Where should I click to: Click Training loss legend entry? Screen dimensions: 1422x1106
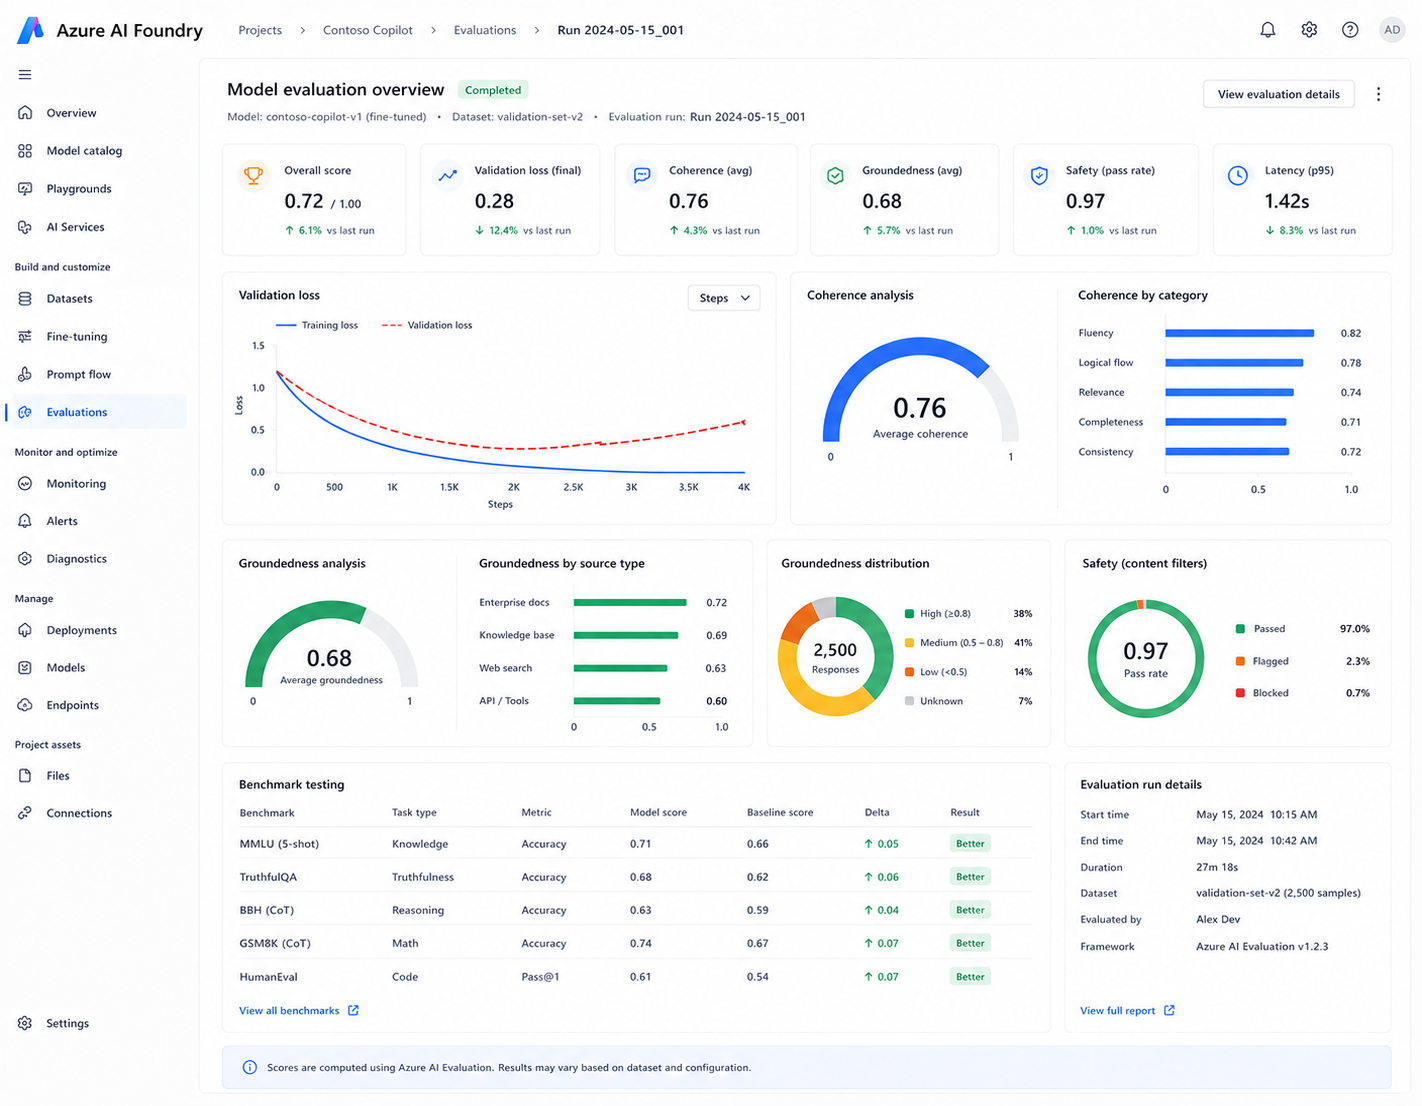tap(317, 325)
